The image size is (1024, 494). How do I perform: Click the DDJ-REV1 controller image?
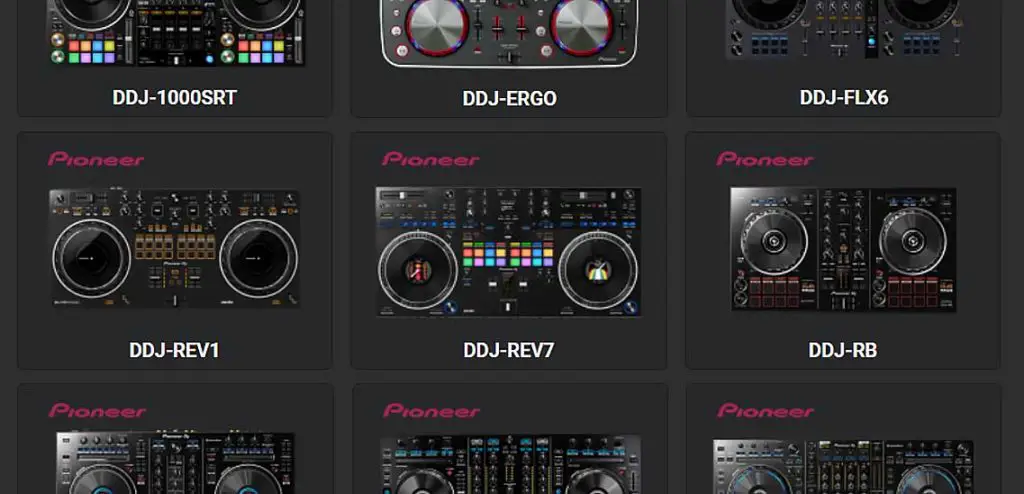(174, 248)
